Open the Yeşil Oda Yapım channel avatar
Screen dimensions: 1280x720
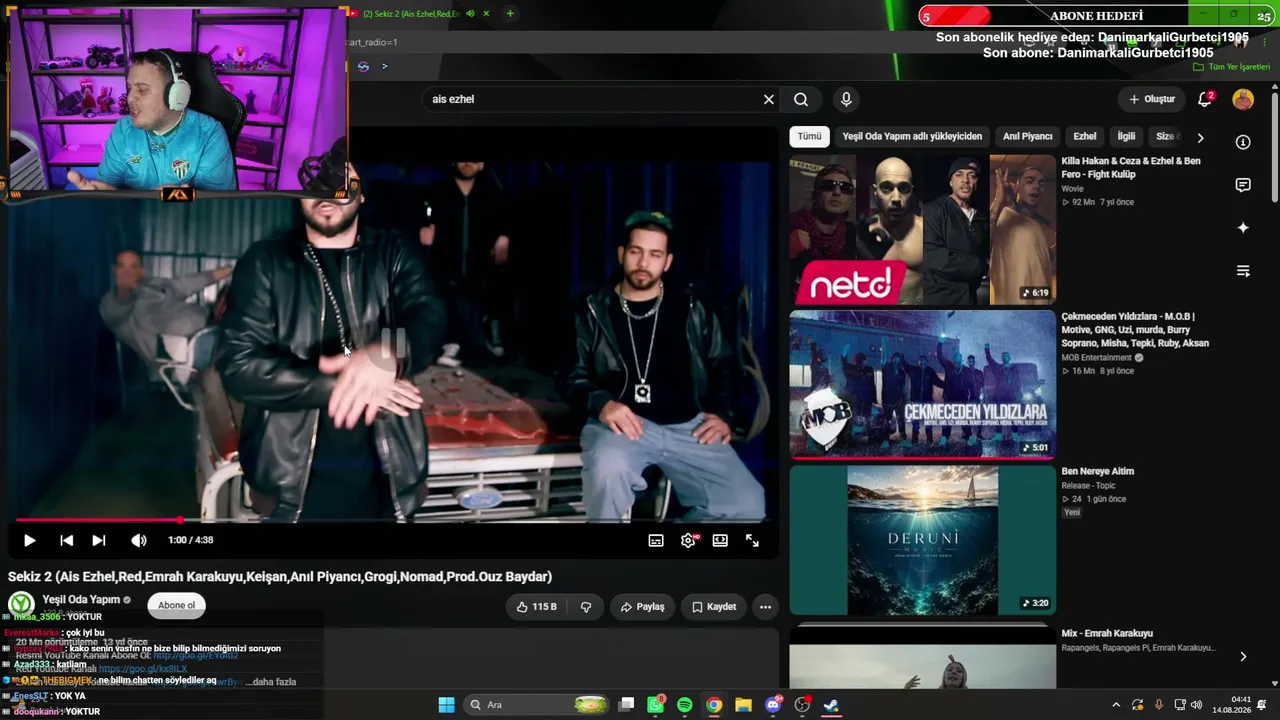pyautogui.click(x=22, y=604)
